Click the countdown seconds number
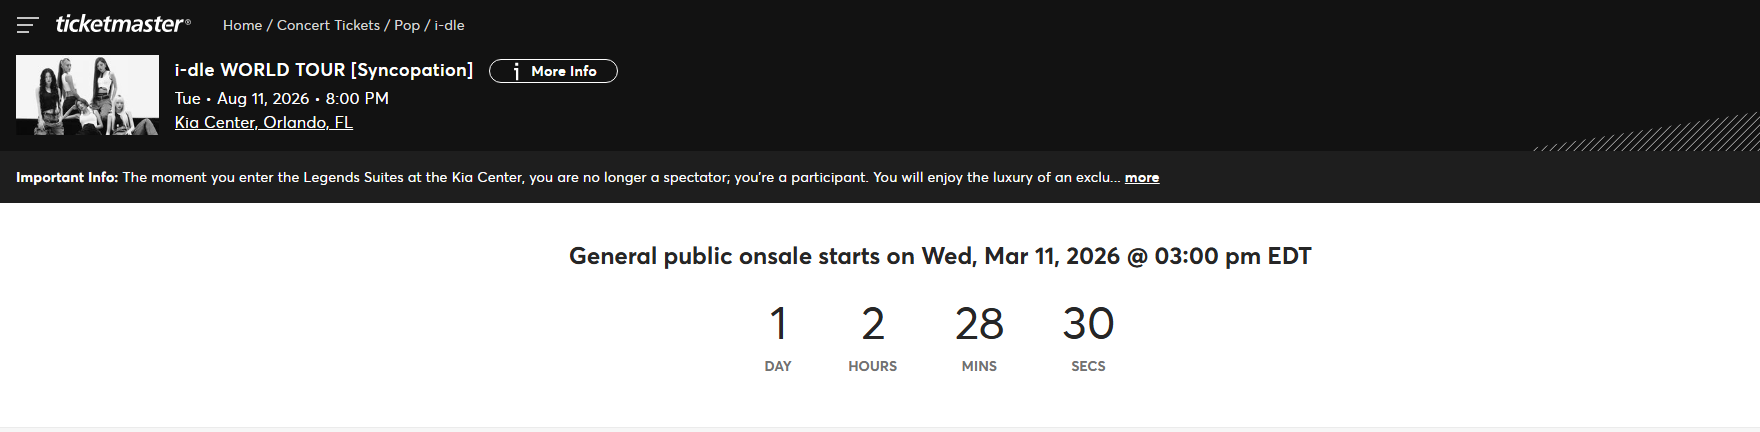 pos(1088,324)
